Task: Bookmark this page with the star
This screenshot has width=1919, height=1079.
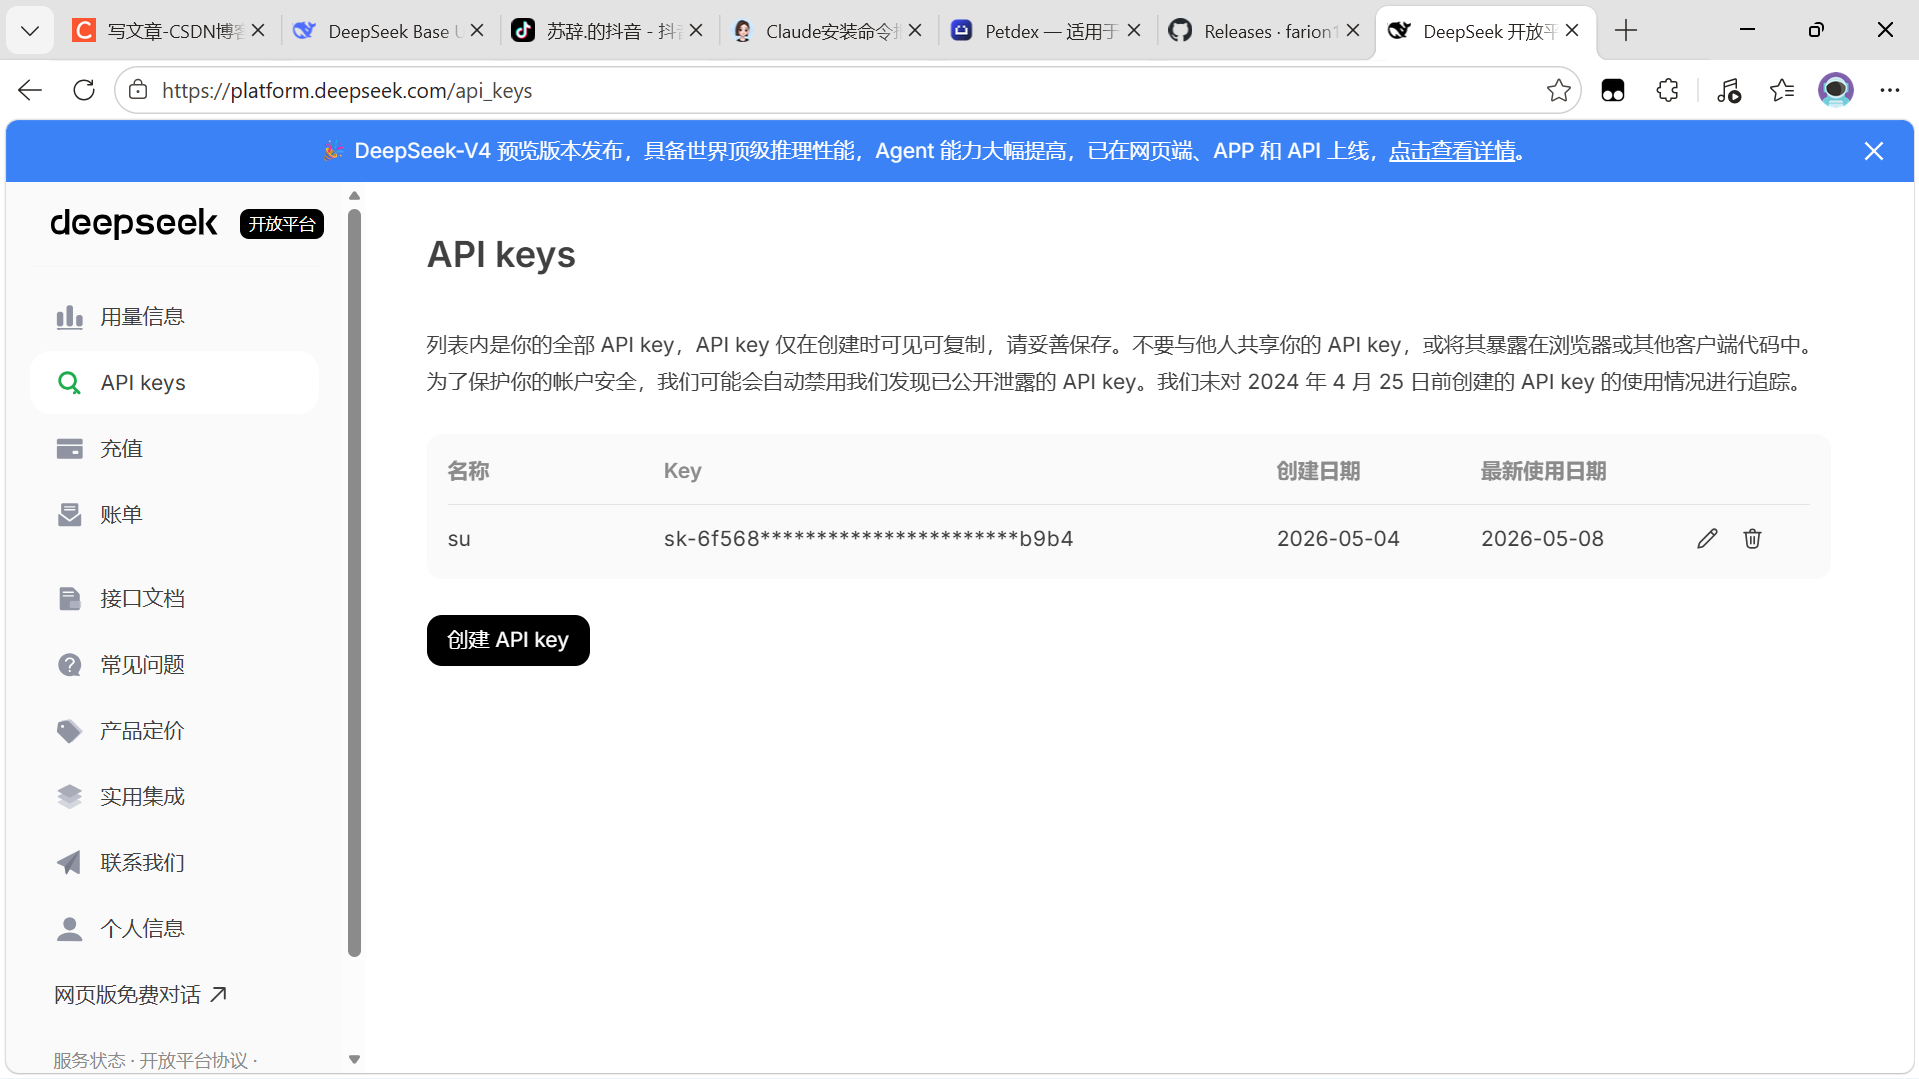Action: 1558,90
